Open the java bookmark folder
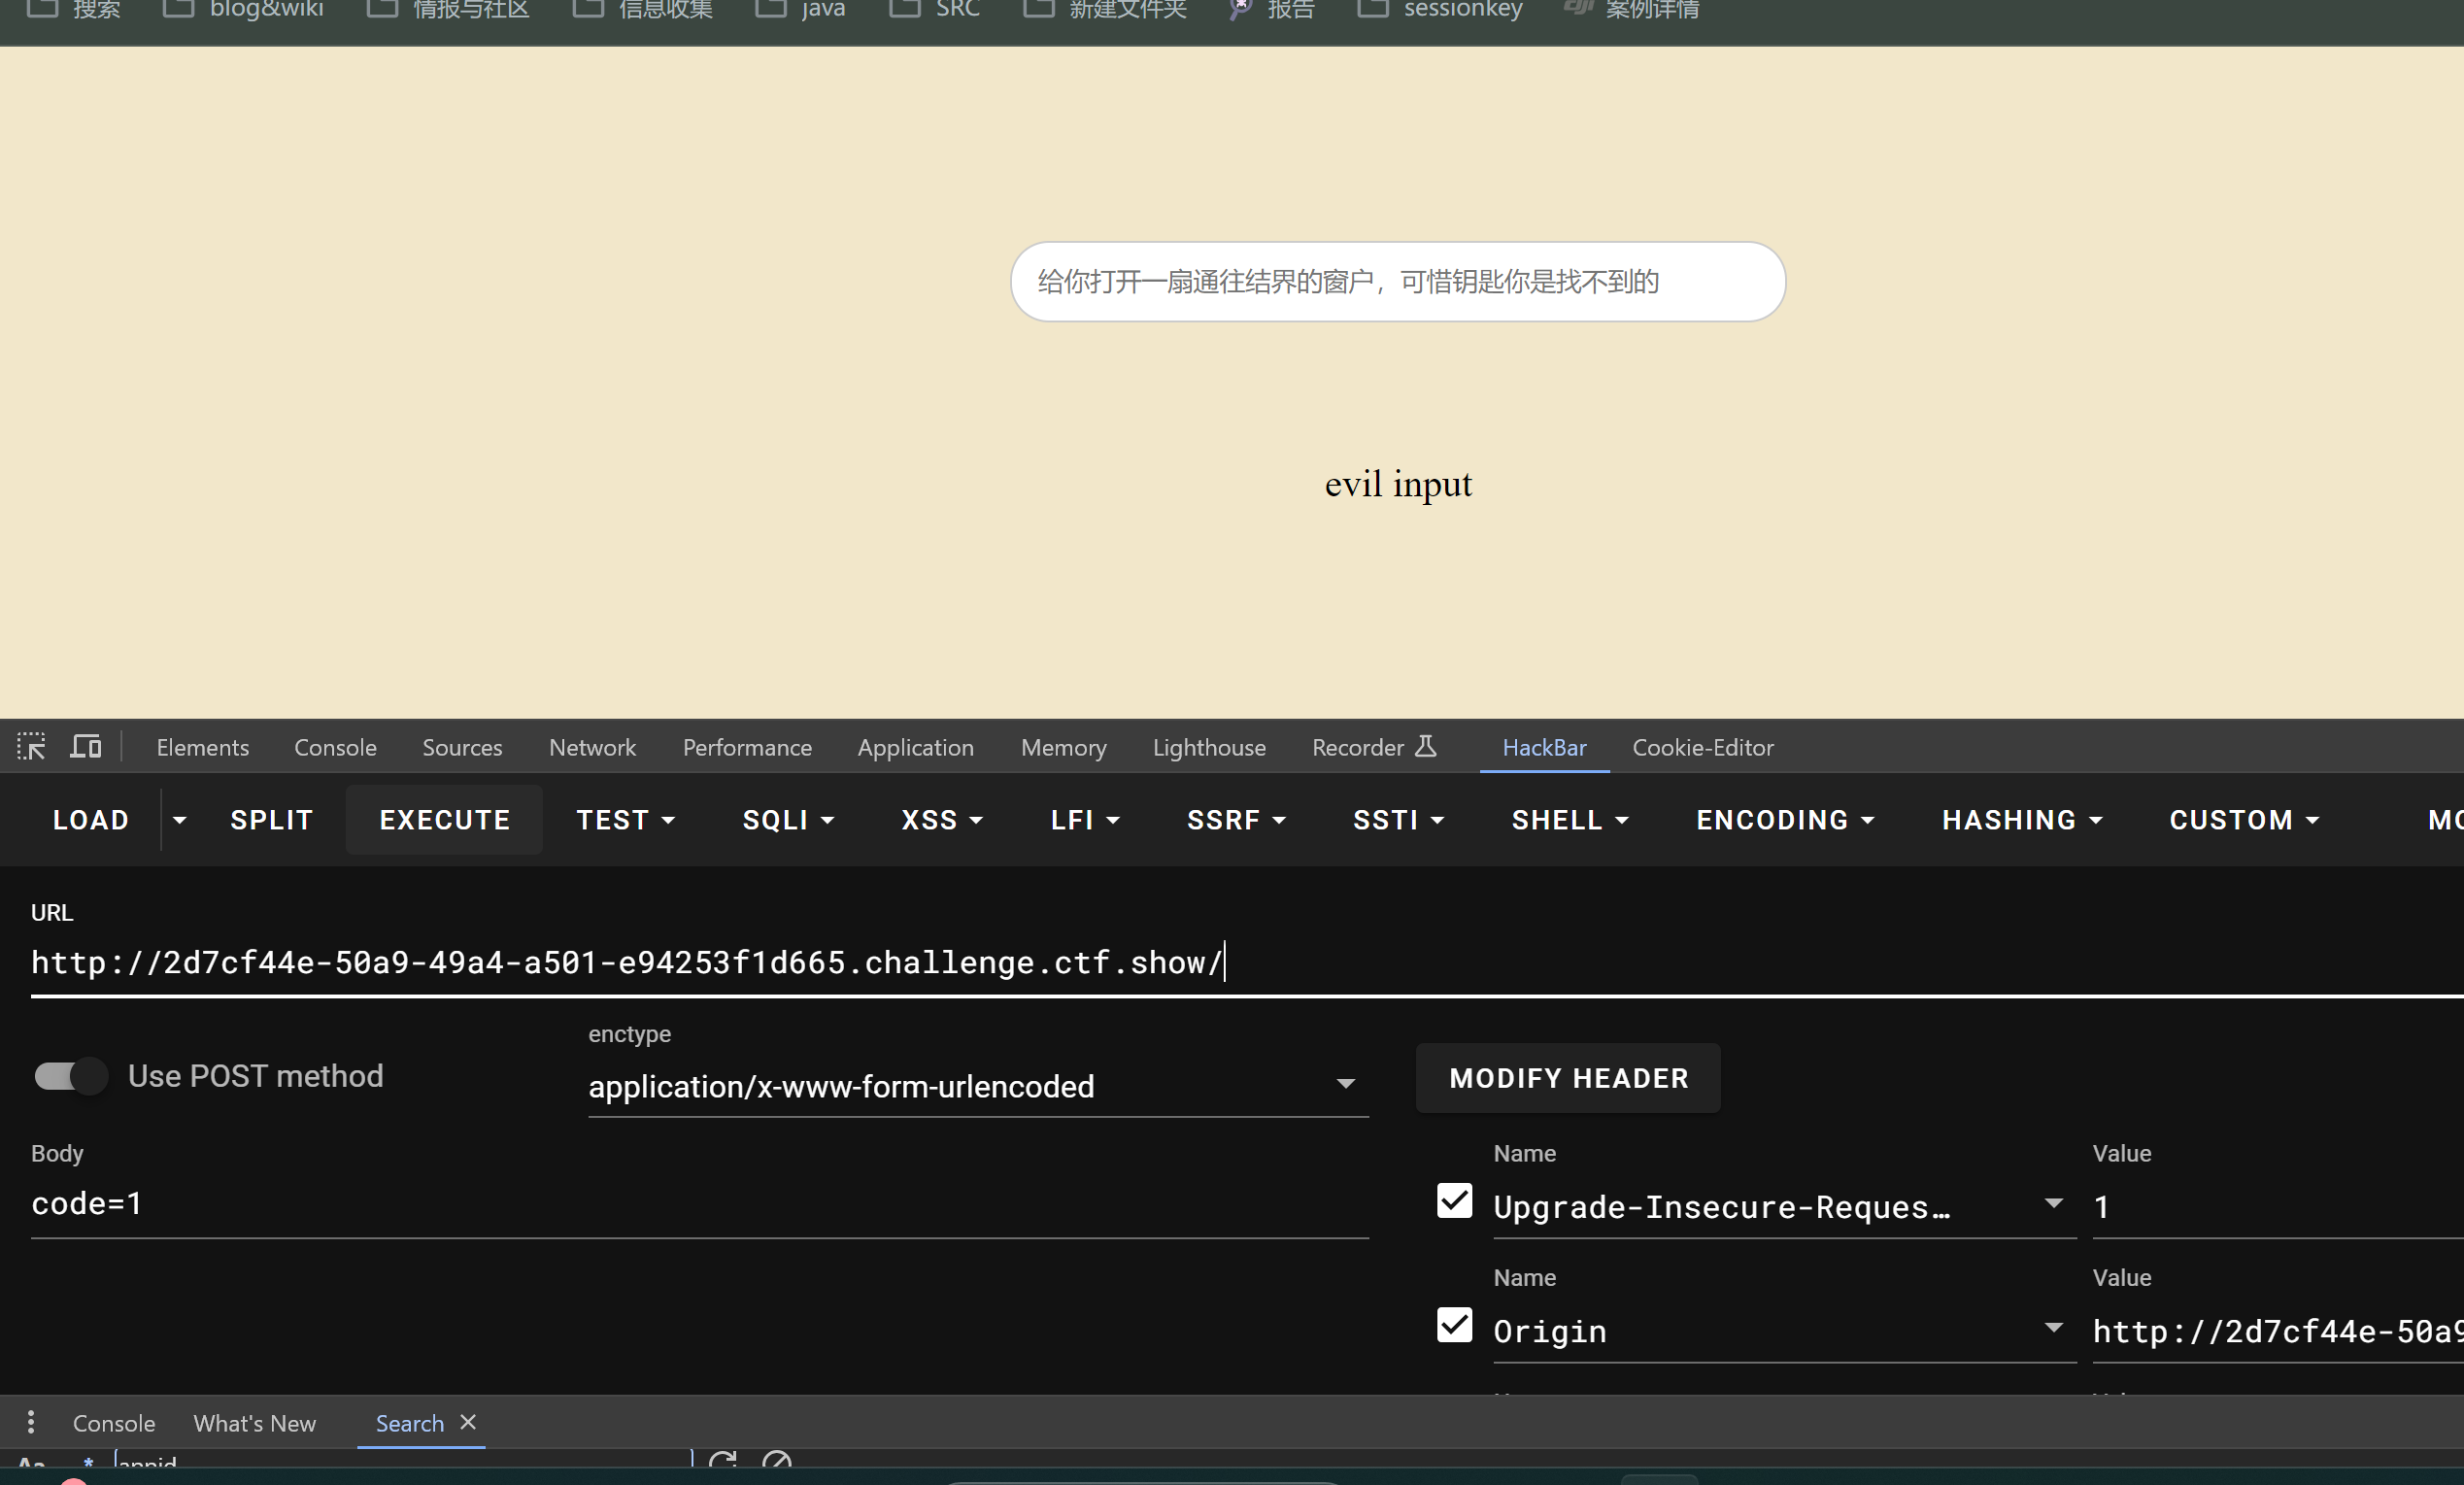The width and height of the screenshot is (2464, 1485). tap(801, 10)
